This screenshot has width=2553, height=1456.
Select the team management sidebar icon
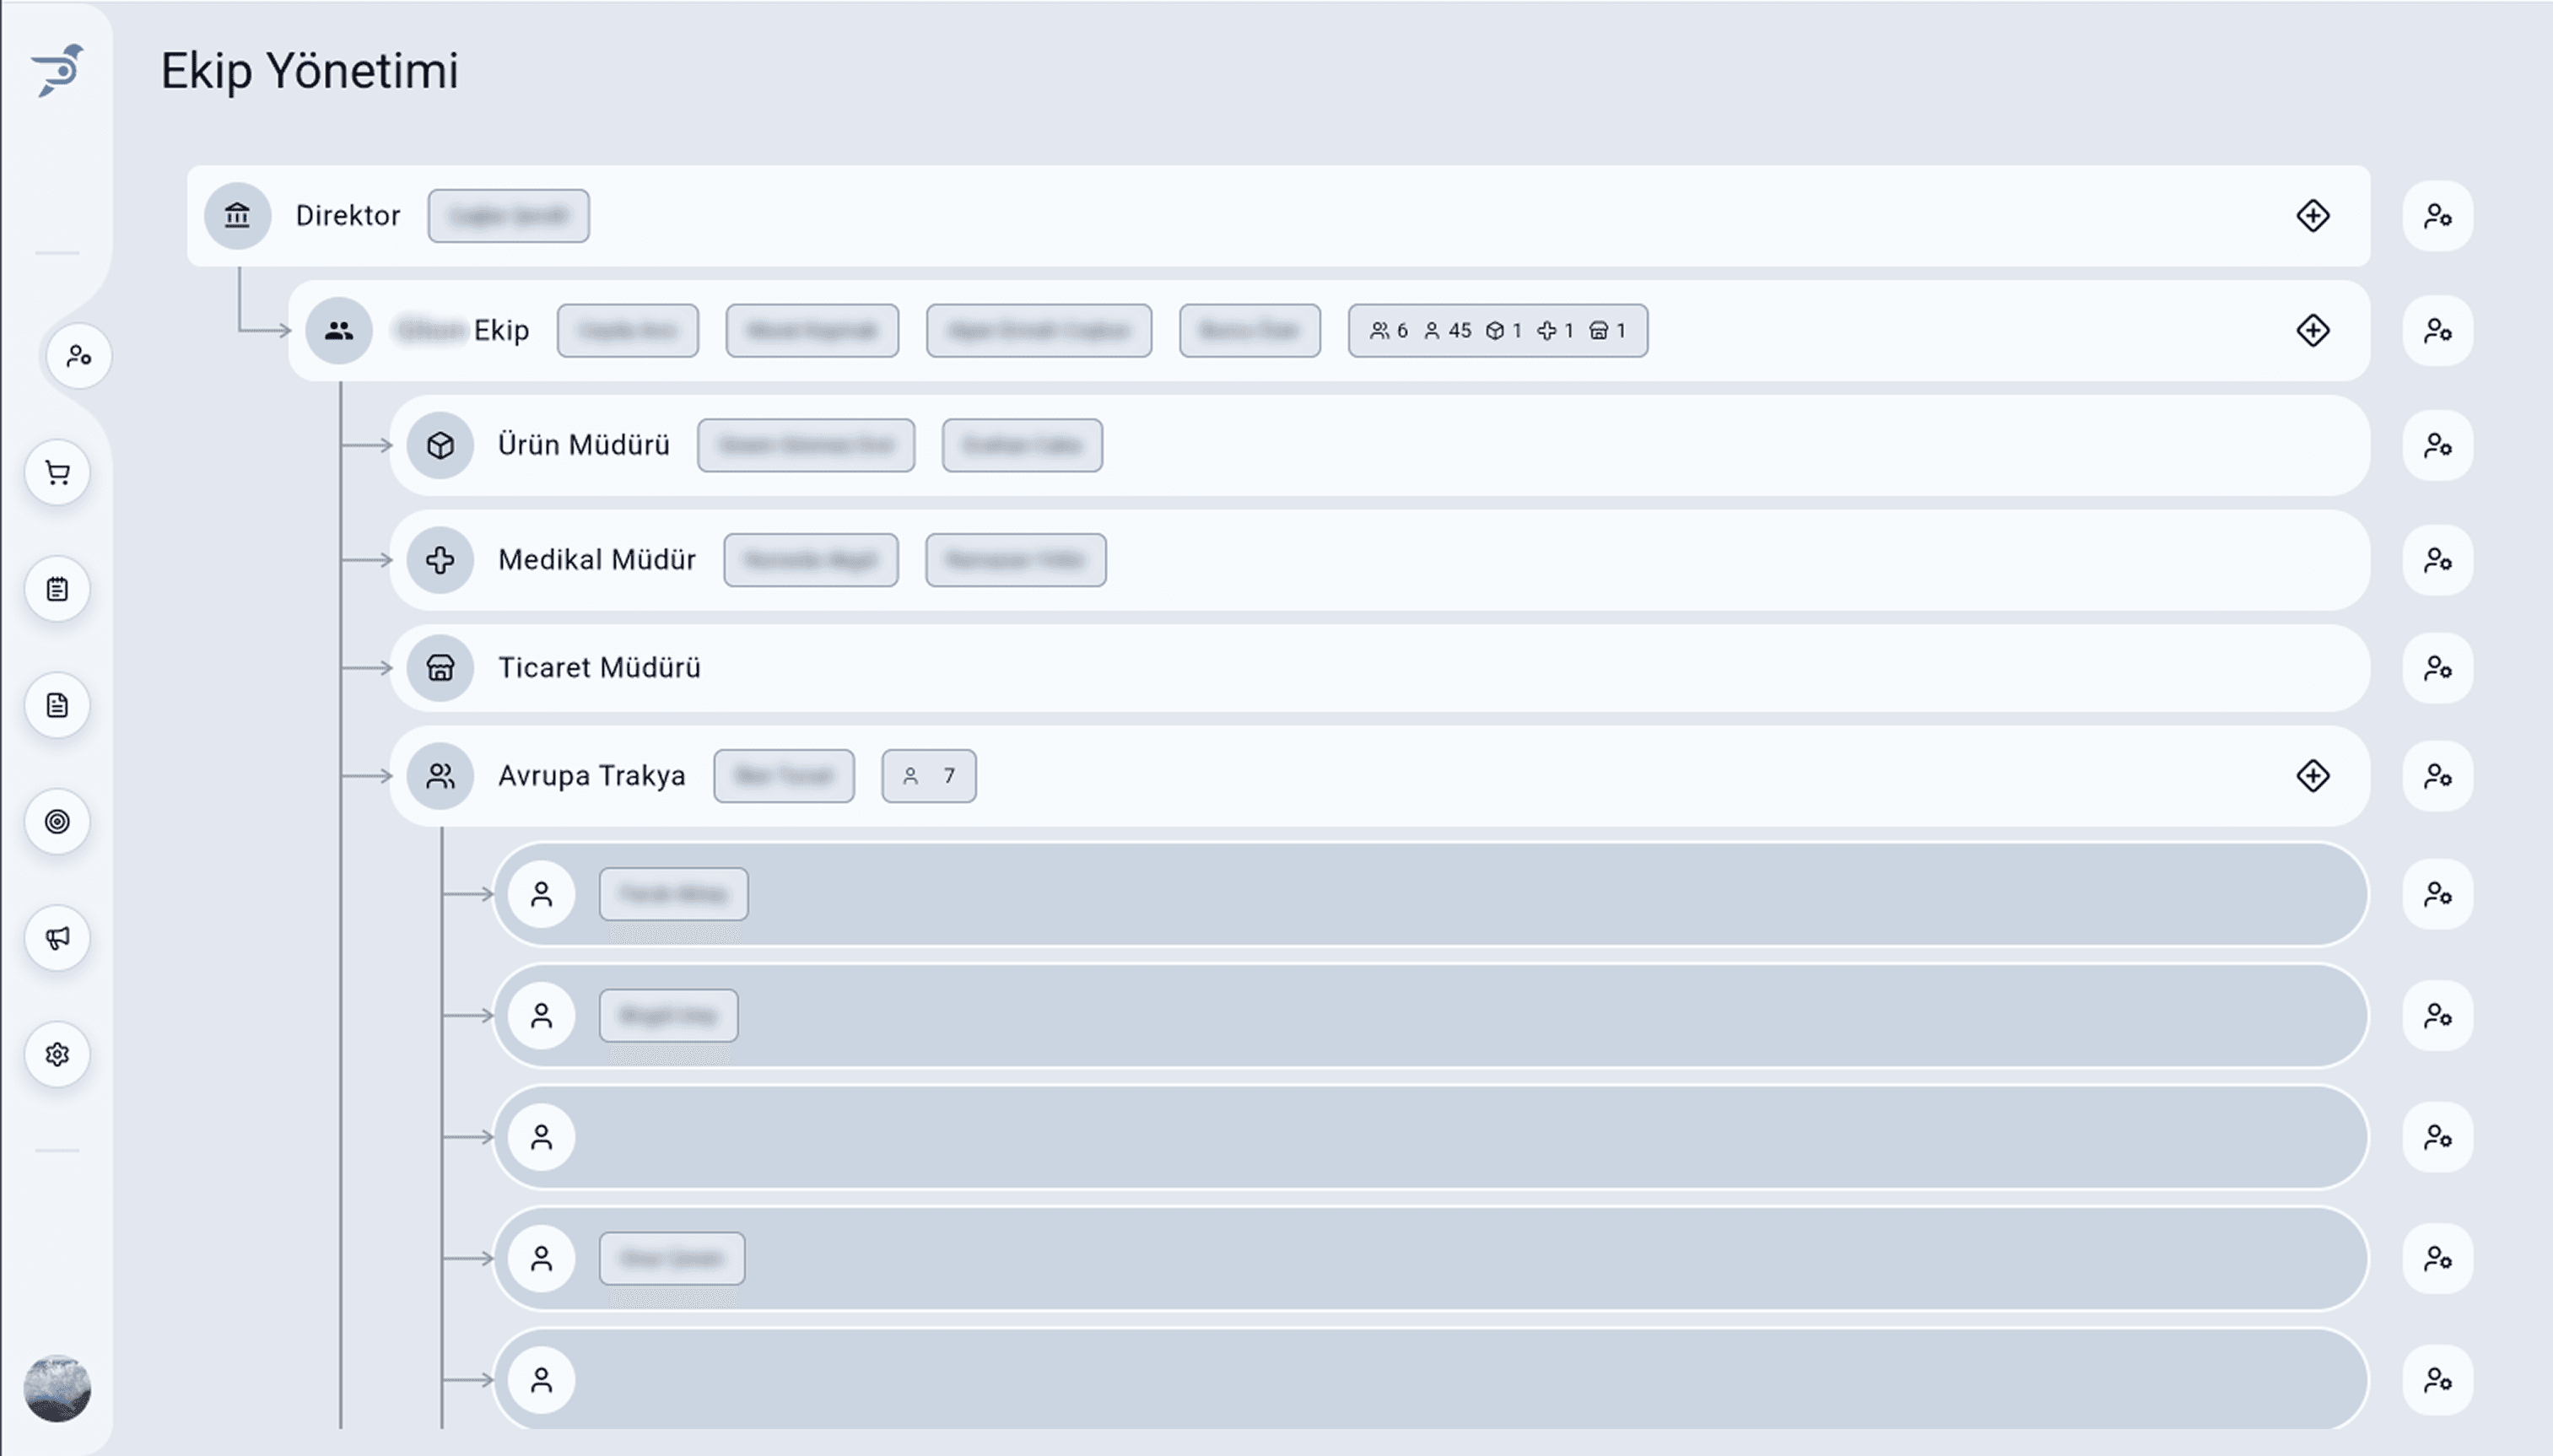coord(79,356)
